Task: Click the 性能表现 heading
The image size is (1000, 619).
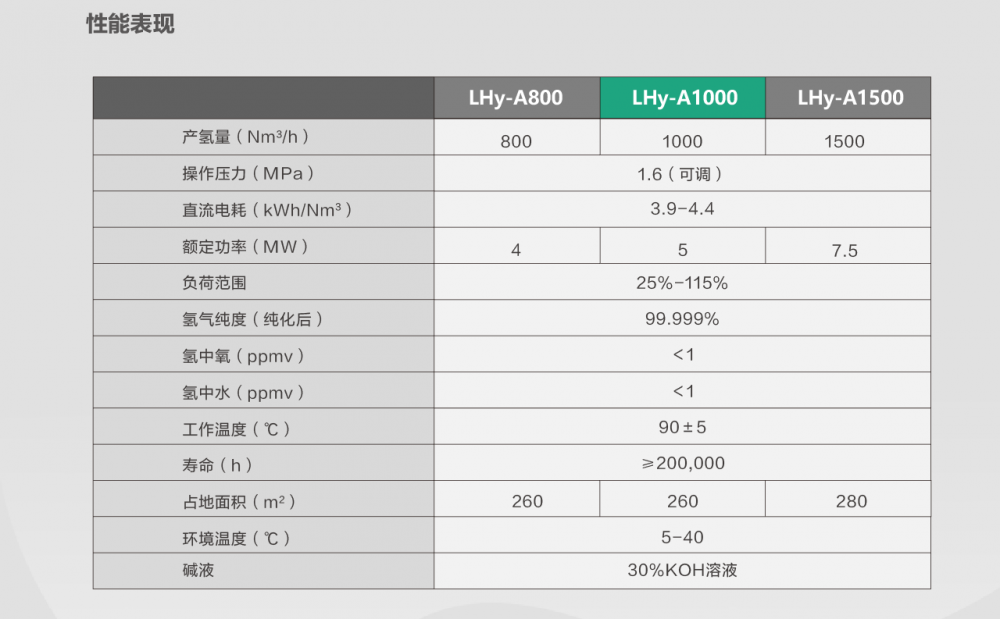Action: pyautogui.click(x=130, y=24)
